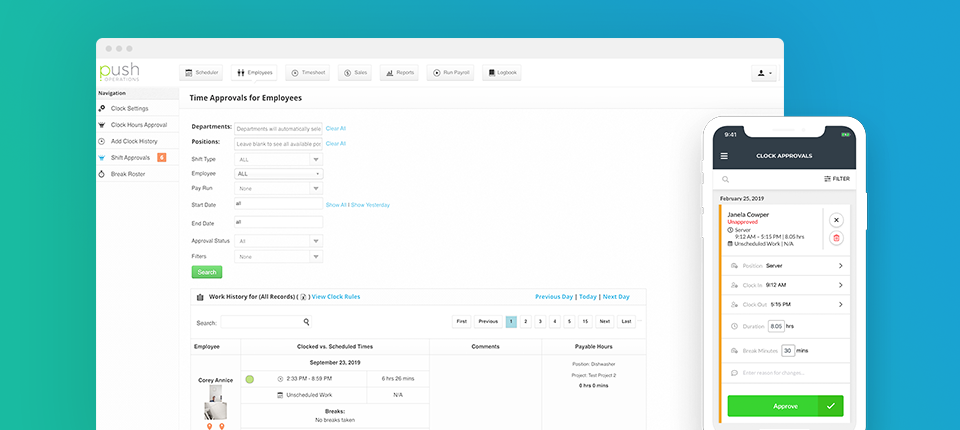Open the Run Payroll toolbar button
The image size is (960, 430).
pos(450,73)
